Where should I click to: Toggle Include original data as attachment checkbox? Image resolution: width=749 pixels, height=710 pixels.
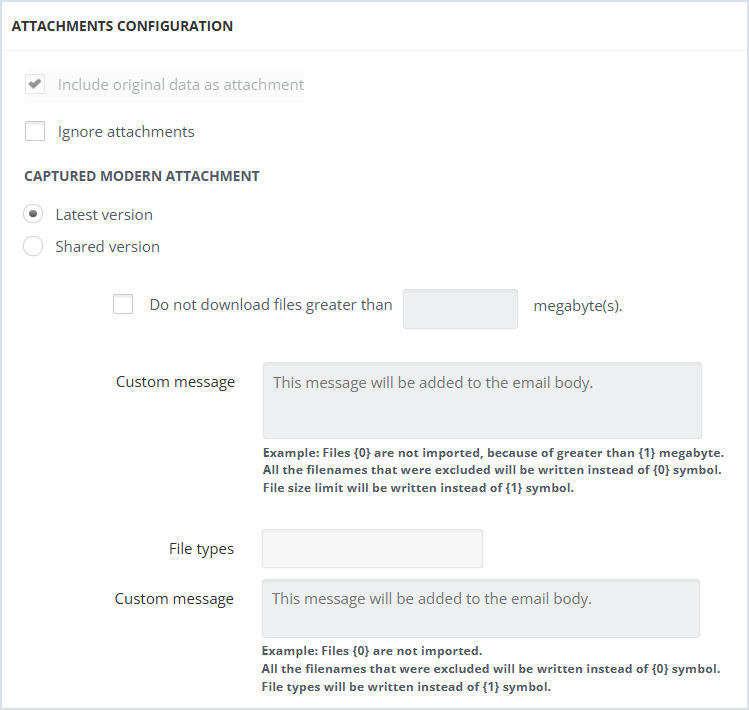pyautogui.click(x=35, y=84)
